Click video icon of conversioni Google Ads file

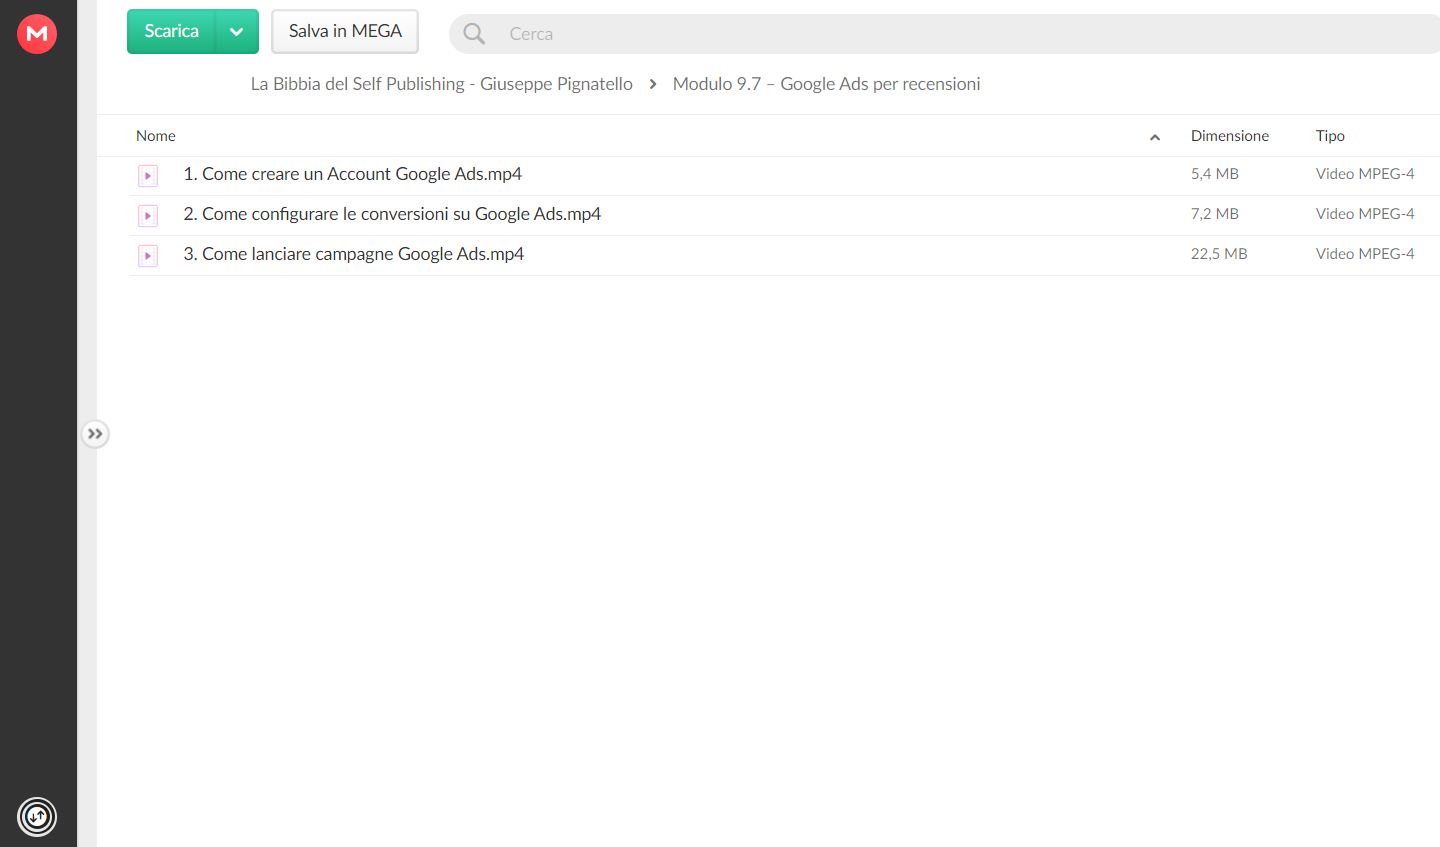pos(148,216)
